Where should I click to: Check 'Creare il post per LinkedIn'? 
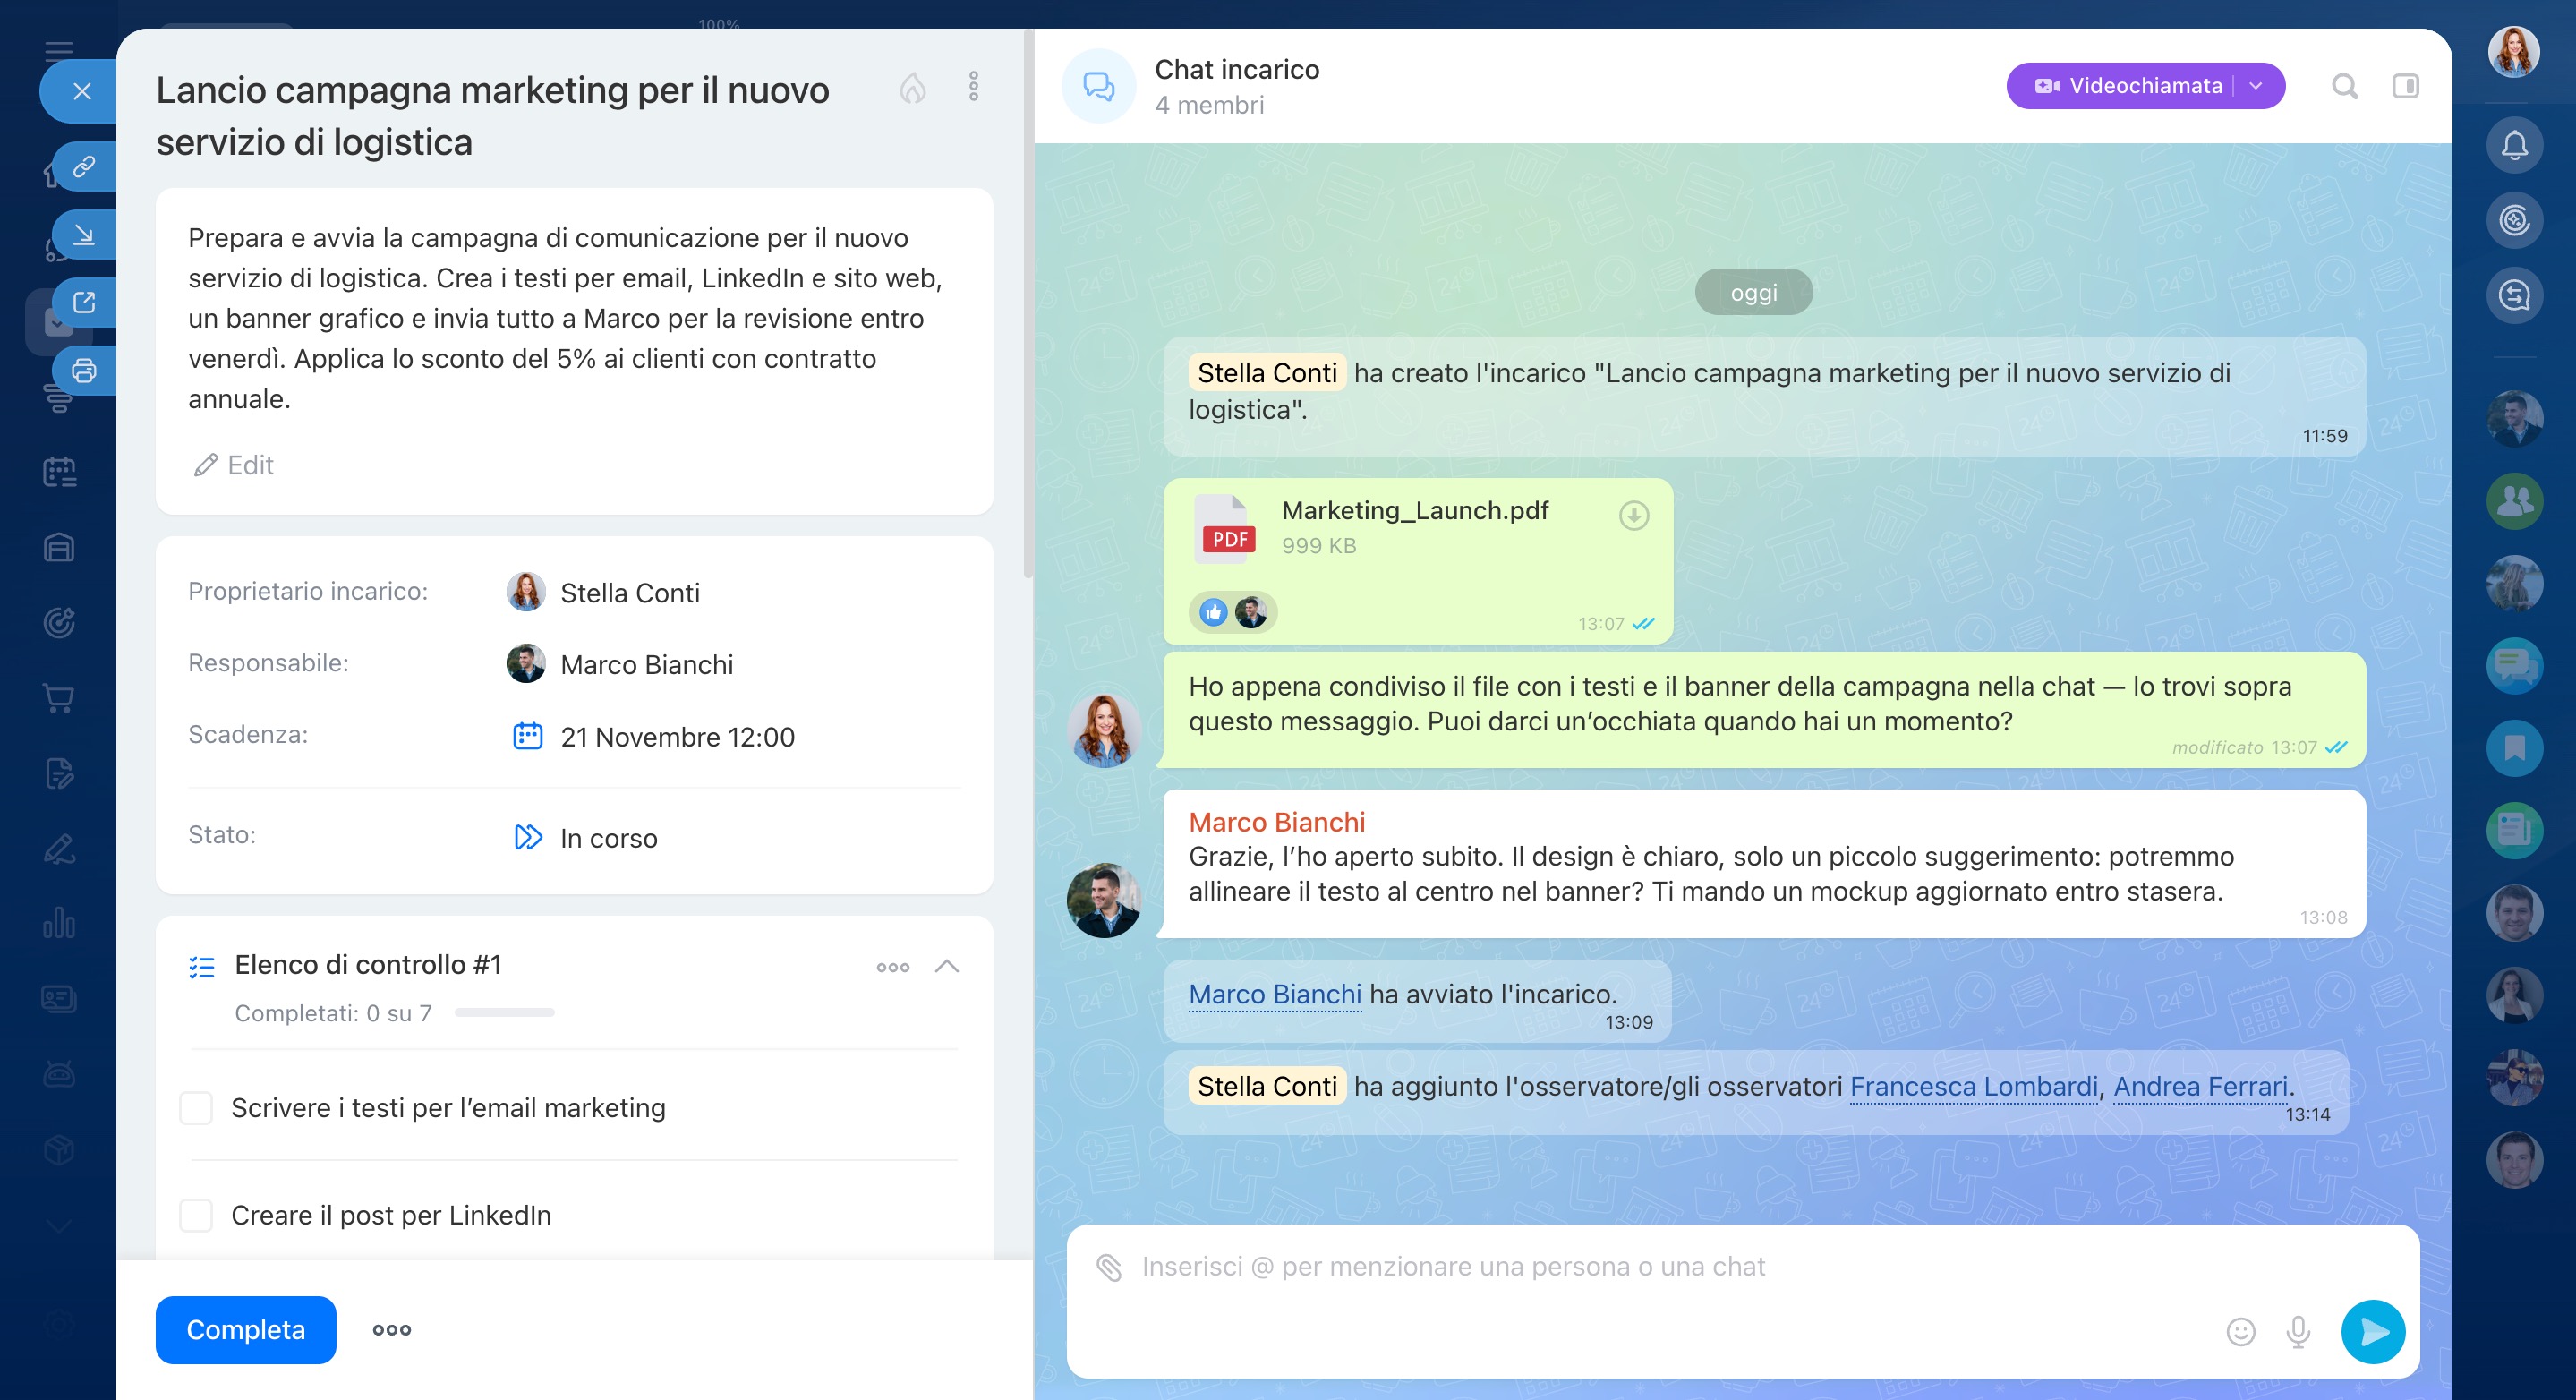[196, 1215]
